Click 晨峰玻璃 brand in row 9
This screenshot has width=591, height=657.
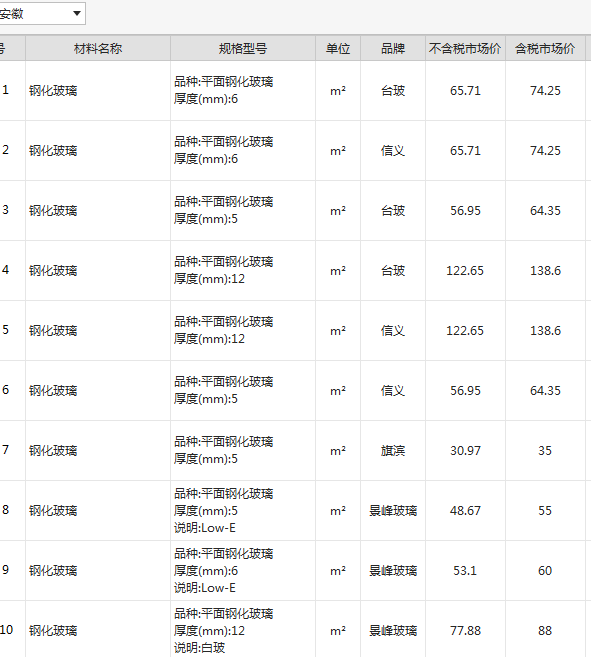(393, 570)
